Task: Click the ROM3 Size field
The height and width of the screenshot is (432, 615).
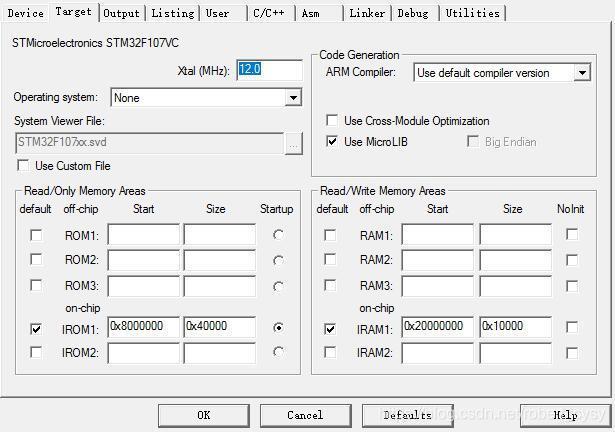Action: [220, 286]
